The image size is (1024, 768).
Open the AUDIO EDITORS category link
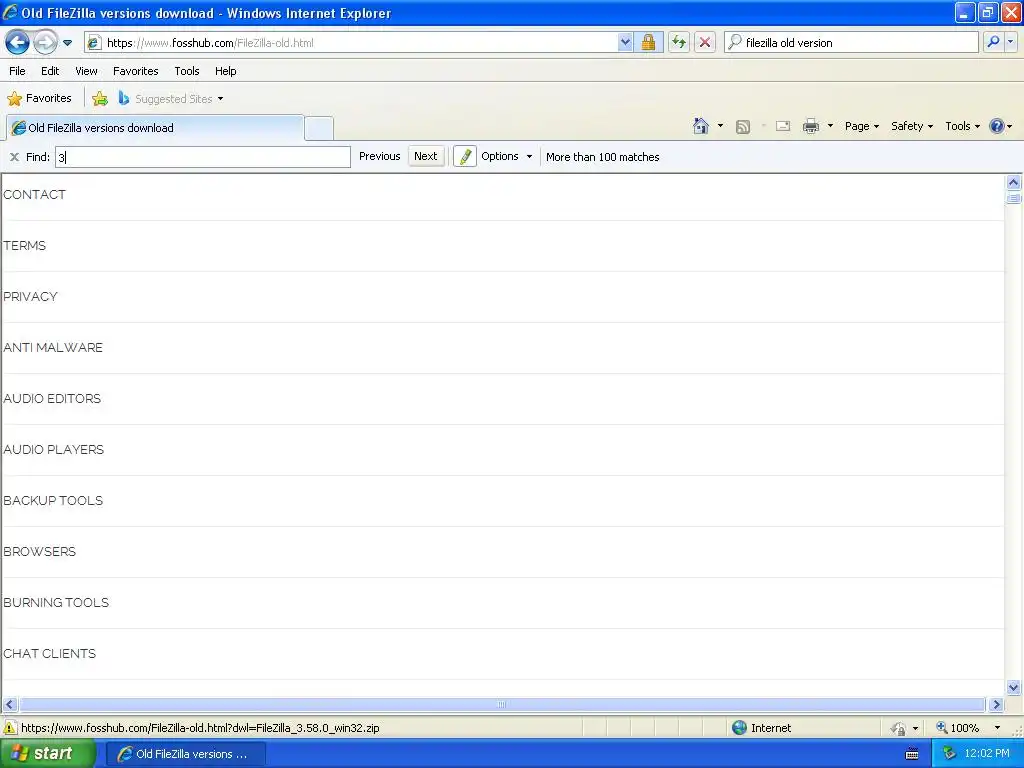(52, 398)
